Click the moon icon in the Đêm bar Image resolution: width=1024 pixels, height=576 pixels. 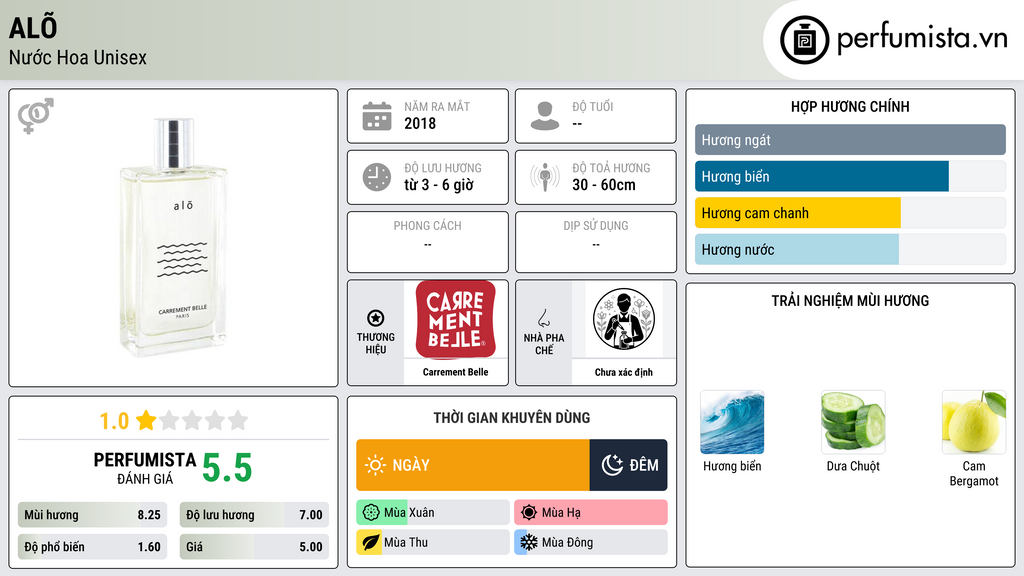[x=612, y=465]
